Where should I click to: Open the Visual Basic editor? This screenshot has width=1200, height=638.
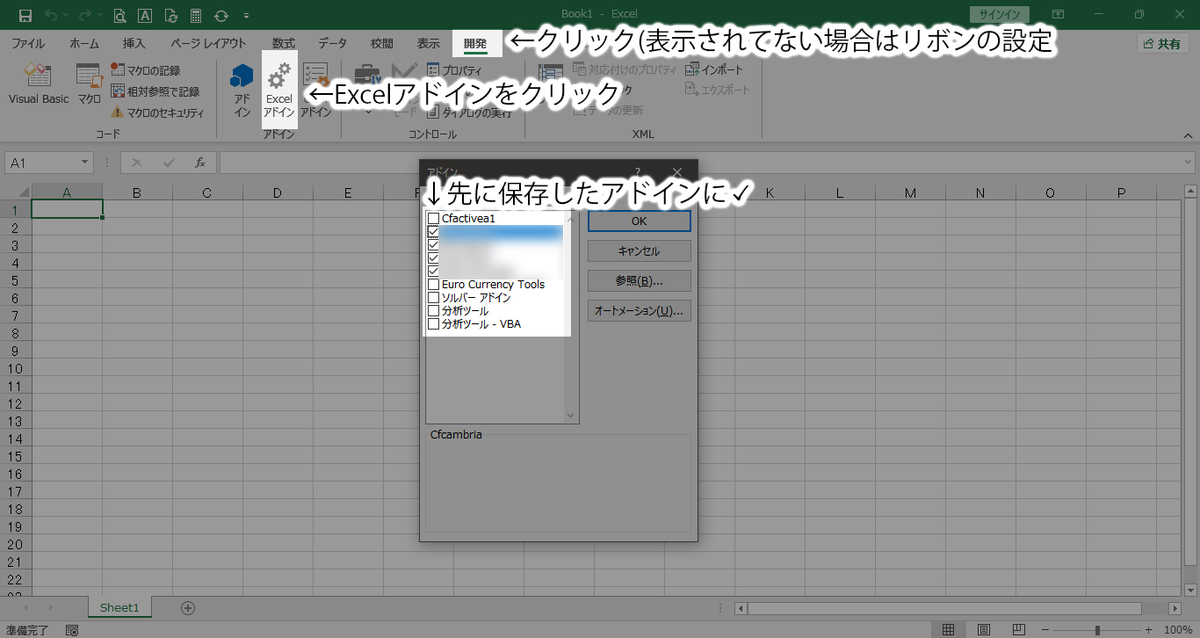(38, 85)
